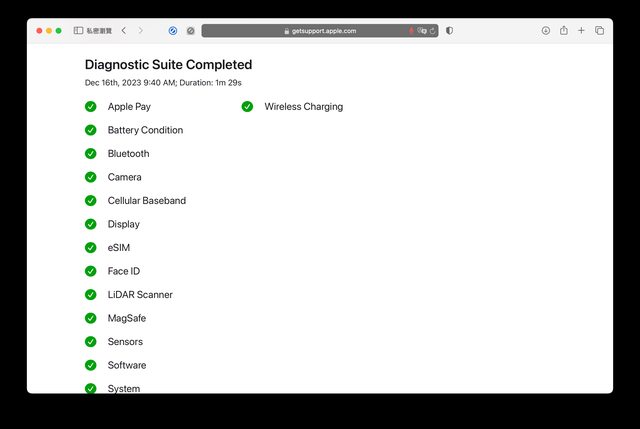
Task: Select the Face ID result text
Action: [124, 271]
